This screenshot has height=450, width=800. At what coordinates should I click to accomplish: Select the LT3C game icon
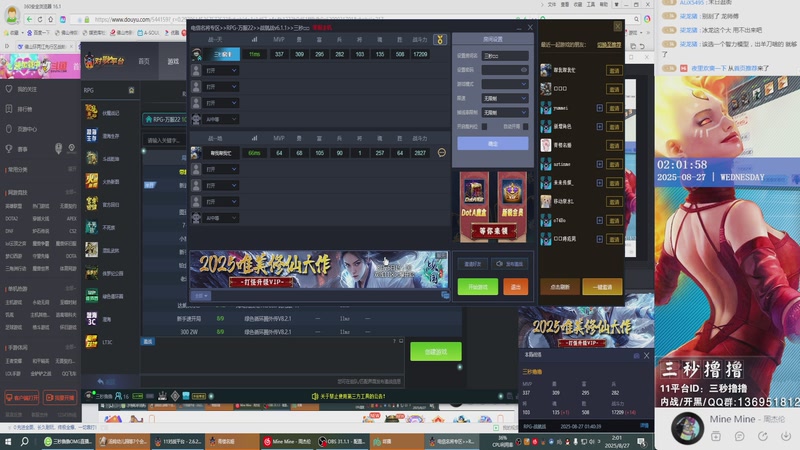92,341
